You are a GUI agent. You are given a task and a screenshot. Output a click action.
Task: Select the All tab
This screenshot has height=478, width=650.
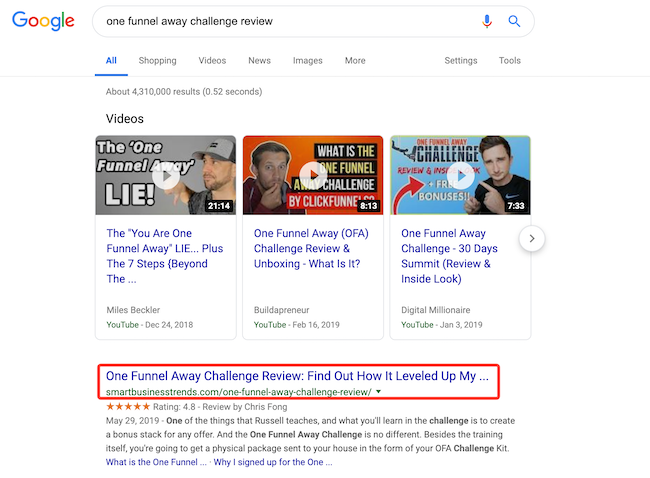[x=111, y=61]
